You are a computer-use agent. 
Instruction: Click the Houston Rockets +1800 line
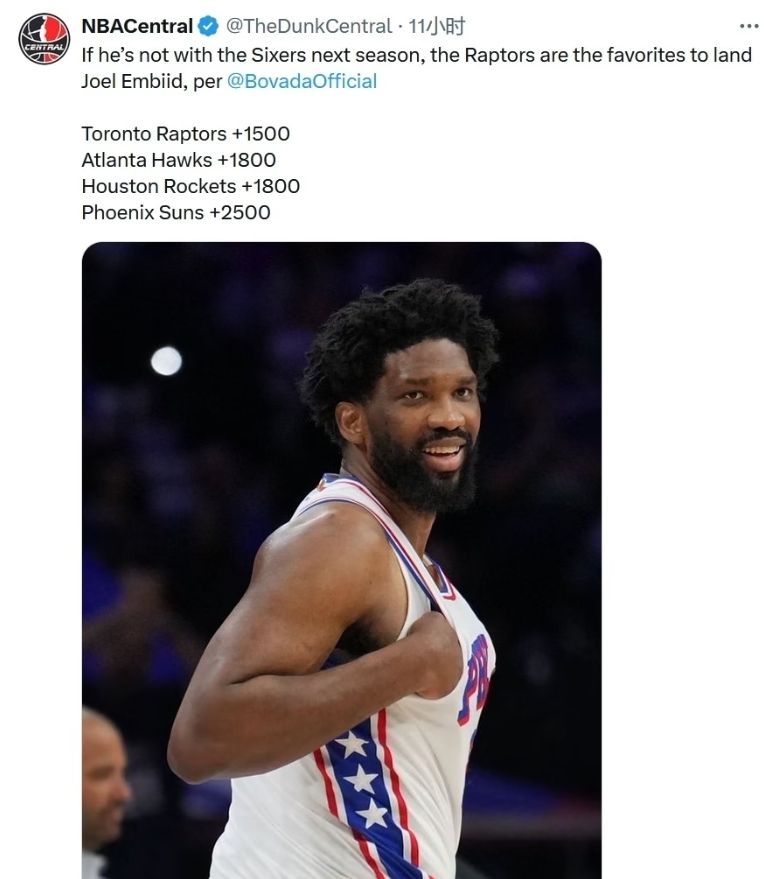pos(191,186)
